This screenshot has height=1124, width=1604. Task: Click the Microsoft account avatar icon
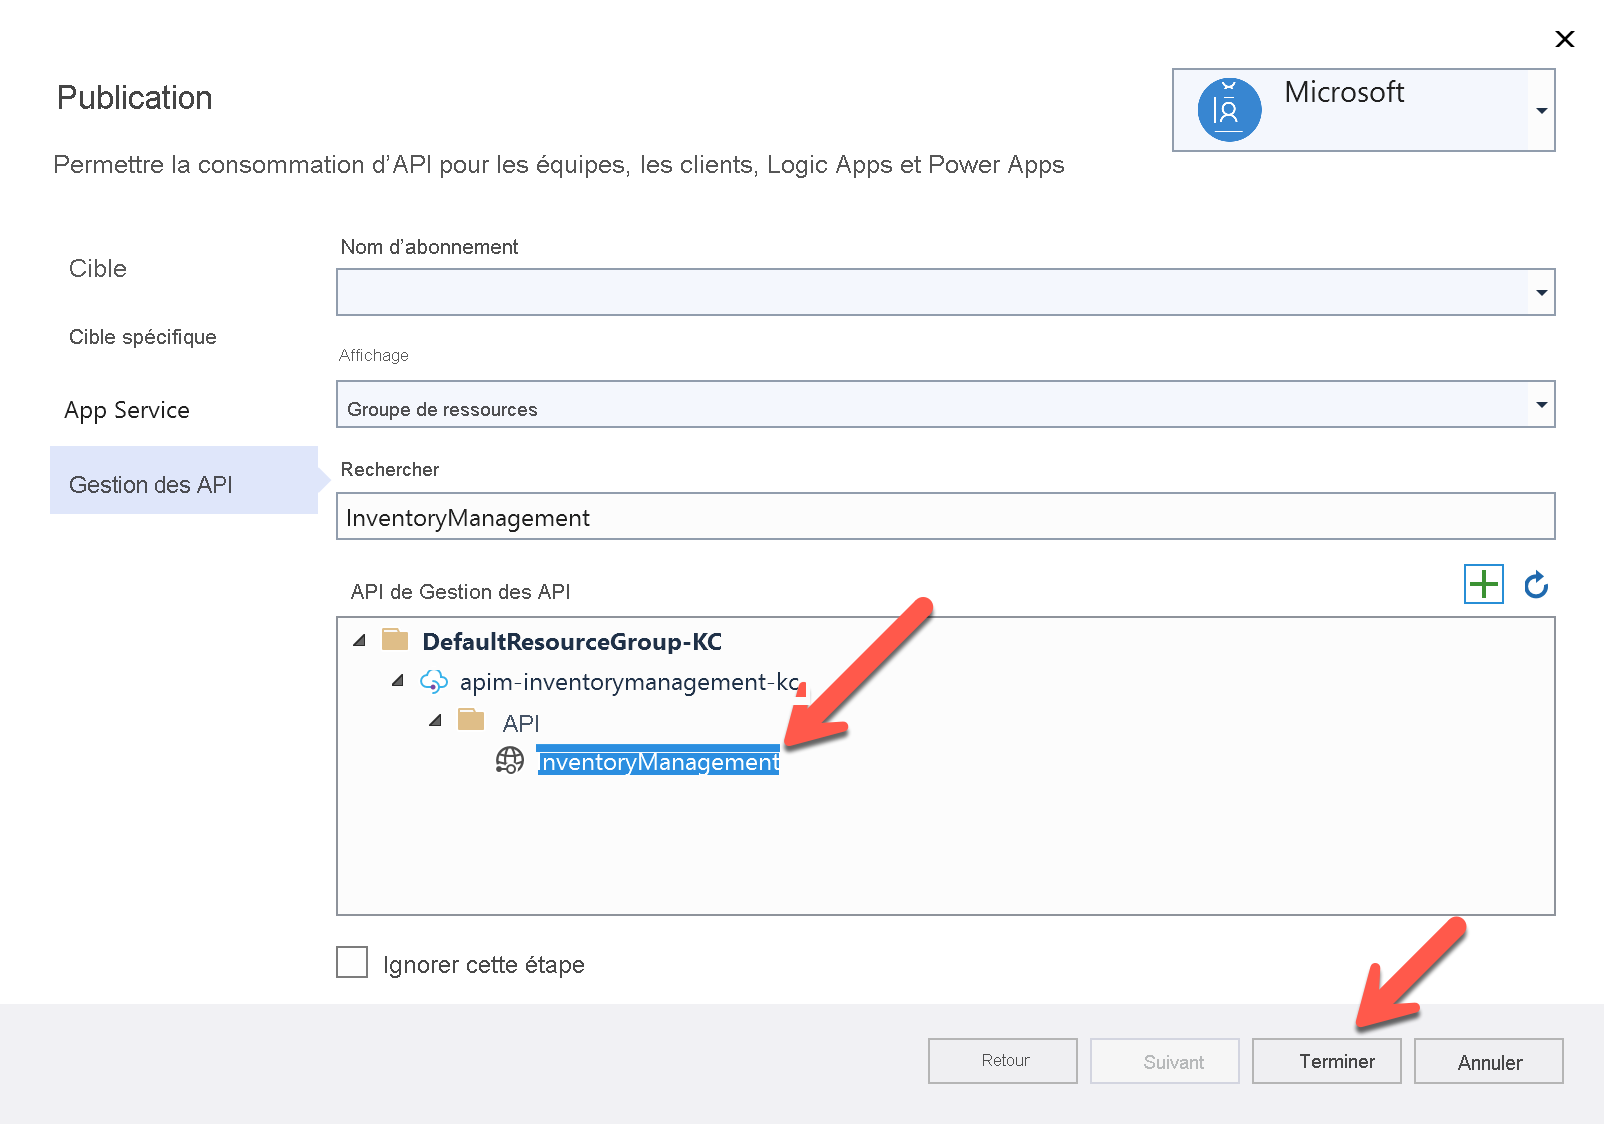click(x=1229, y=110)
